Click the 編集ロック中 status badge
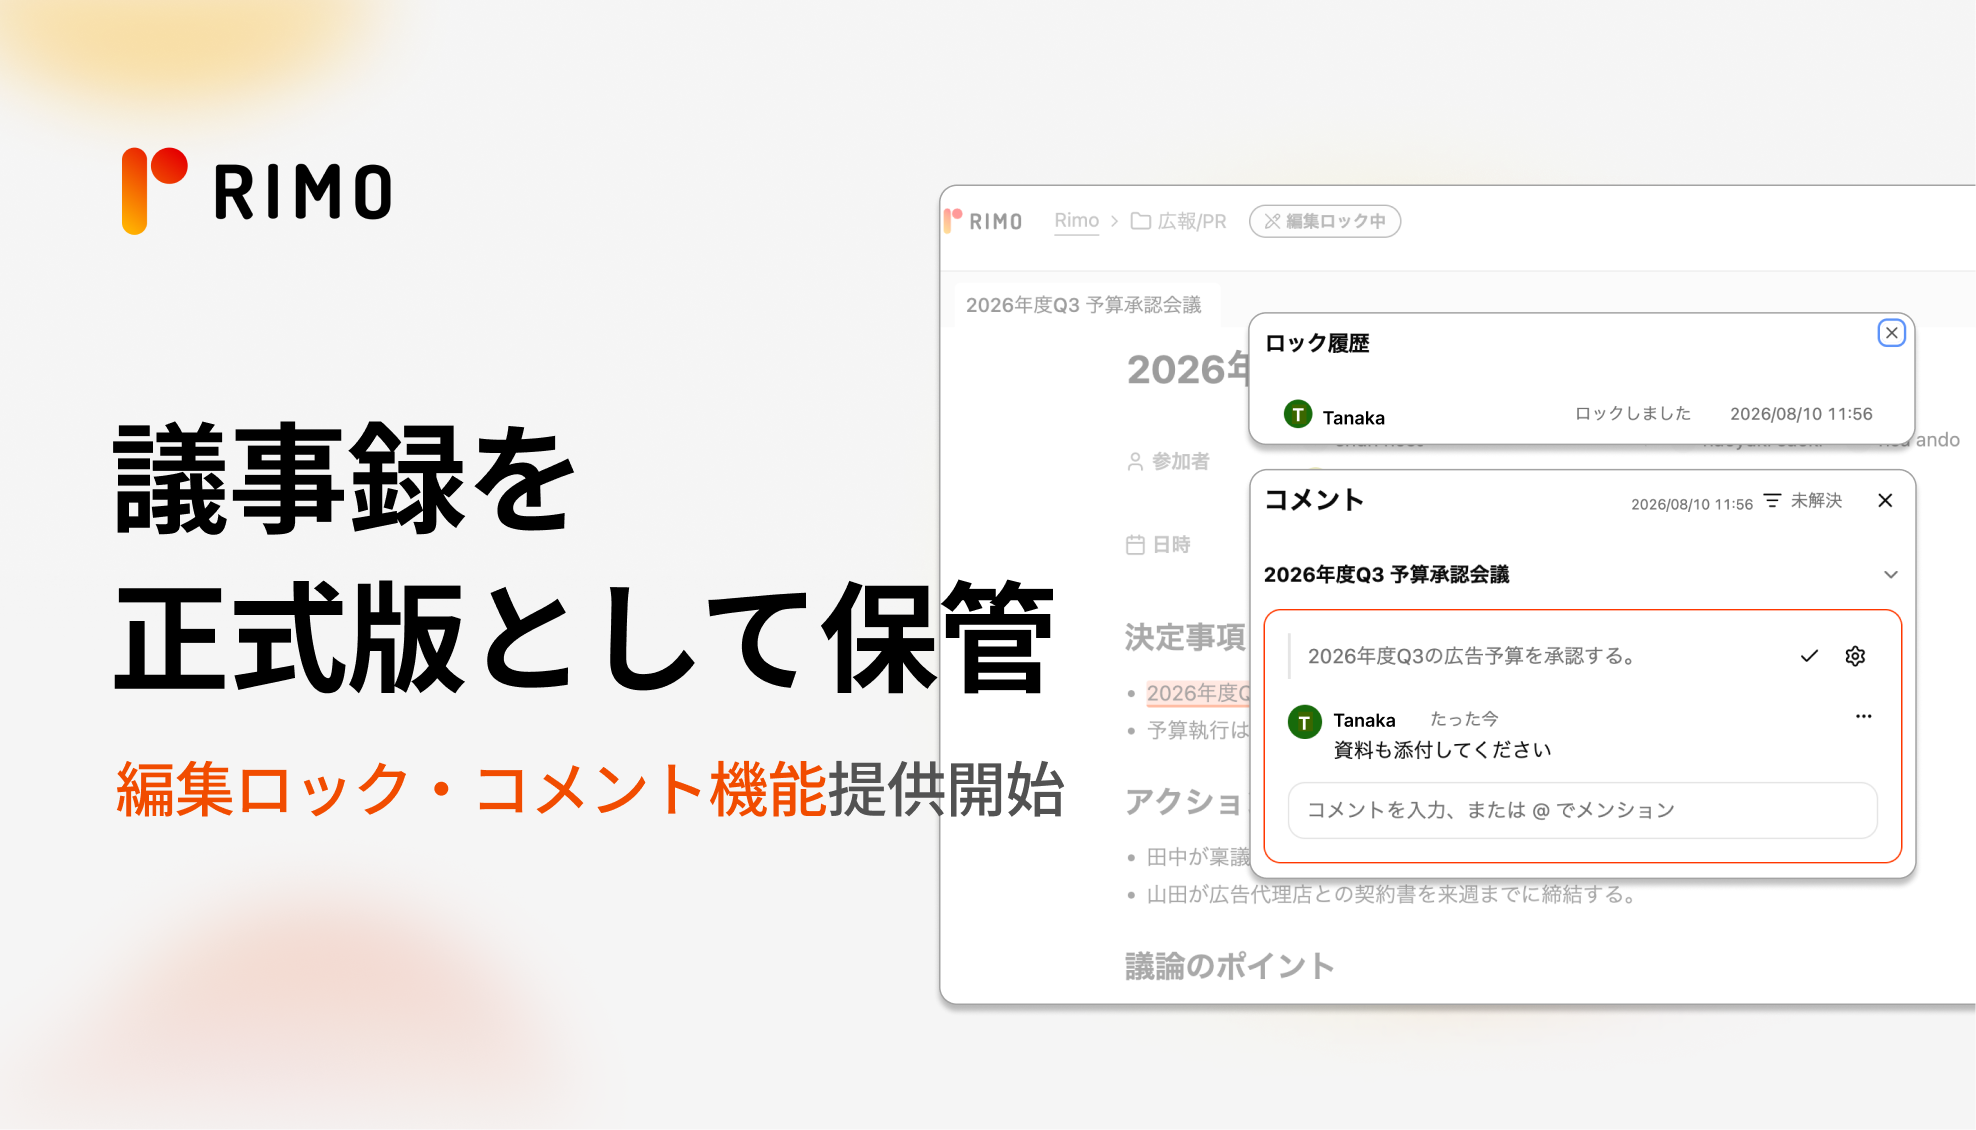 click(x=1325, y=221)
